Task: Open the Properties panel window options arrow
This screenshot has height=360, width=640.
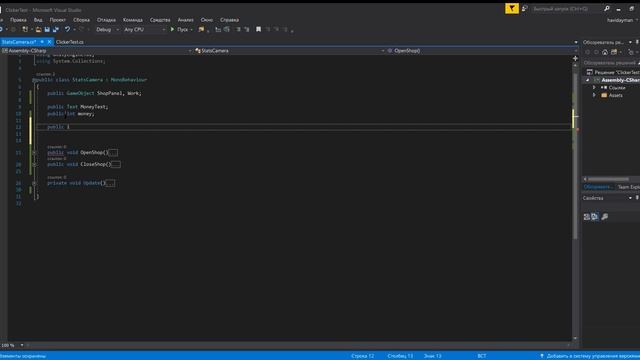Action: pyautogui.click(x=630, y=198)
